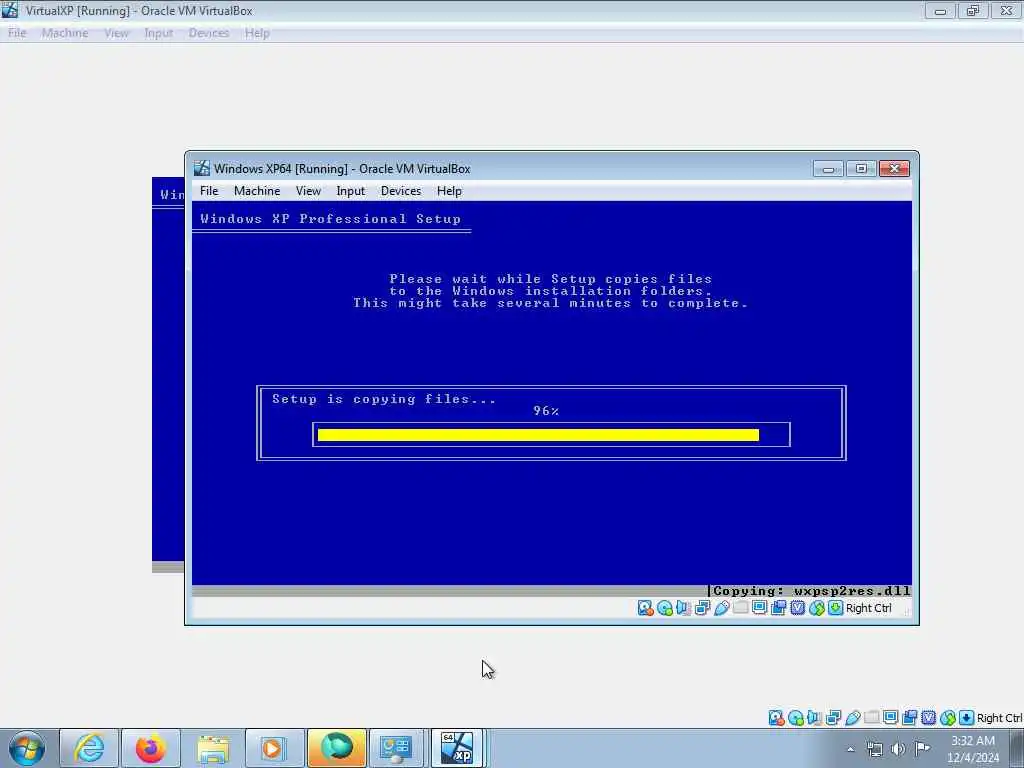Viewport: 1024px width, 768px height.
Task: Open Devices menu in Windows XP64 window
Action: (401, 191)
